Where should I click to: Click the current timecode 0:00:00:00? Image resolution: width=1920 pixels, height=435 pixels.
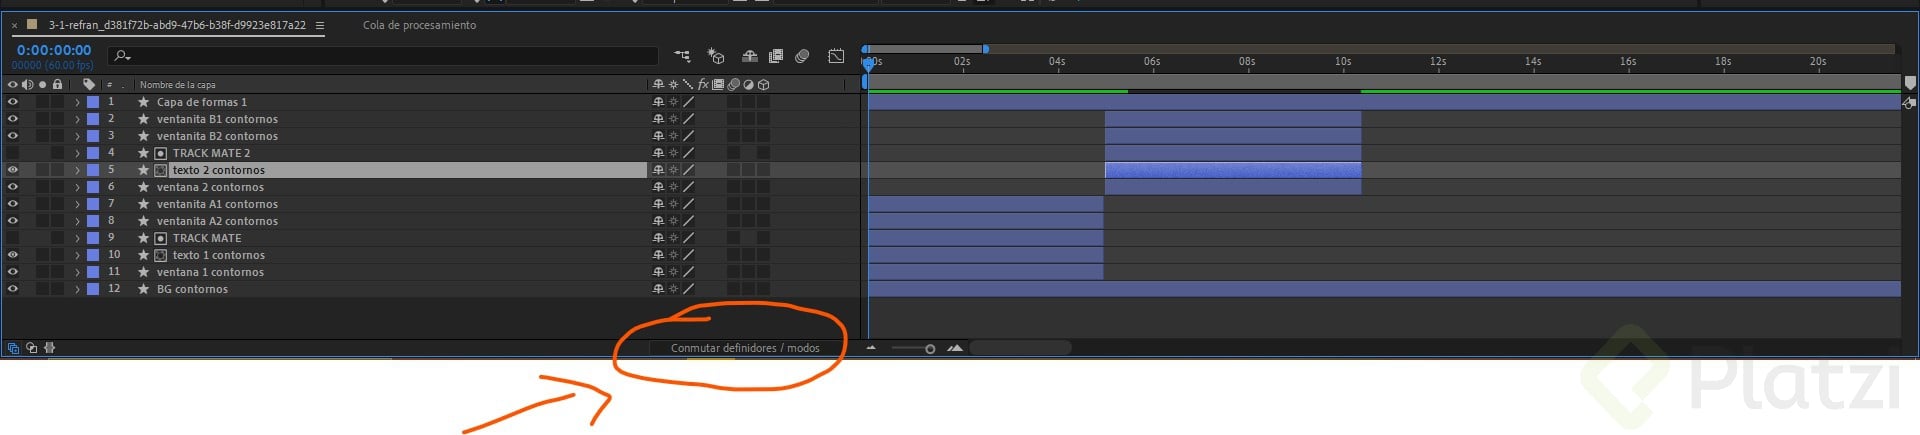point(54,50)
